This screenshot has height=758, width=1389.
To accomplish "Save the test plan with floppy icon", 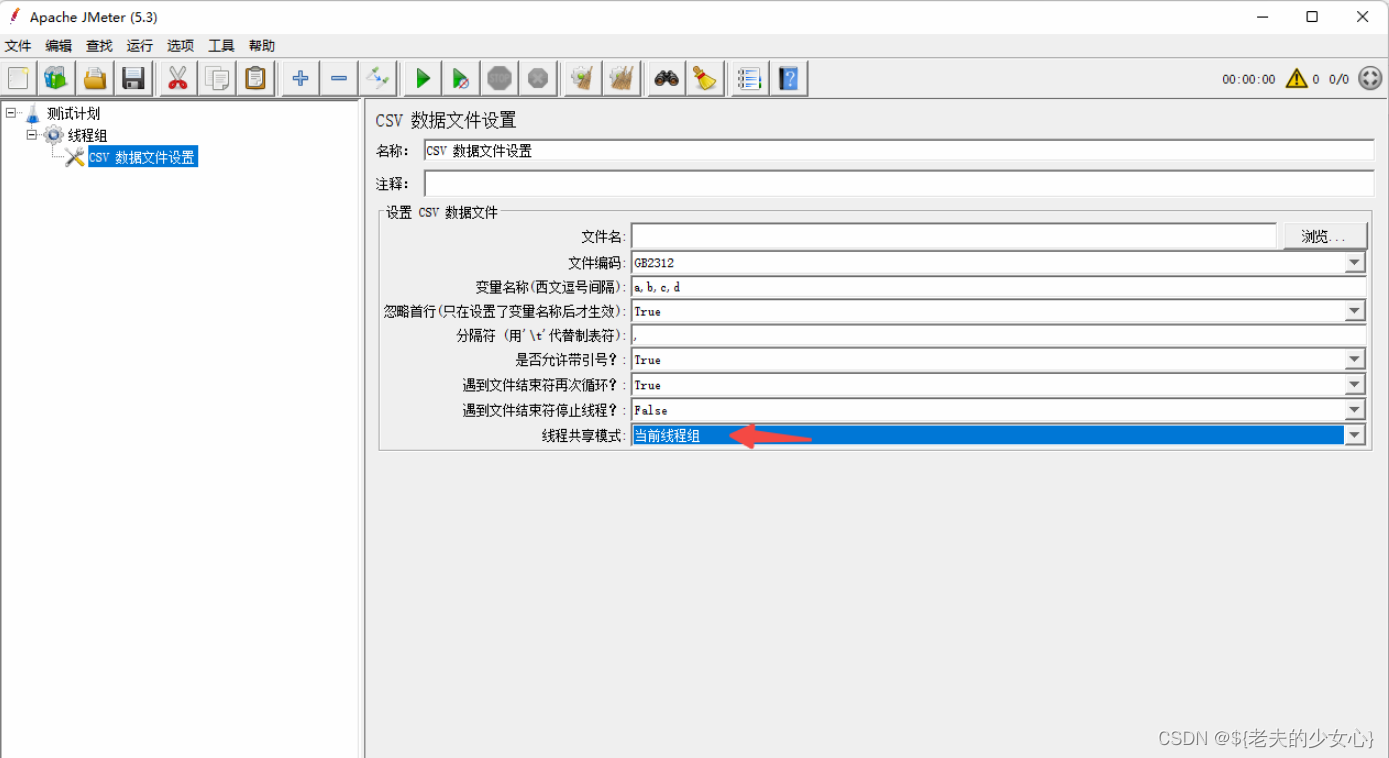I will 133,78.
